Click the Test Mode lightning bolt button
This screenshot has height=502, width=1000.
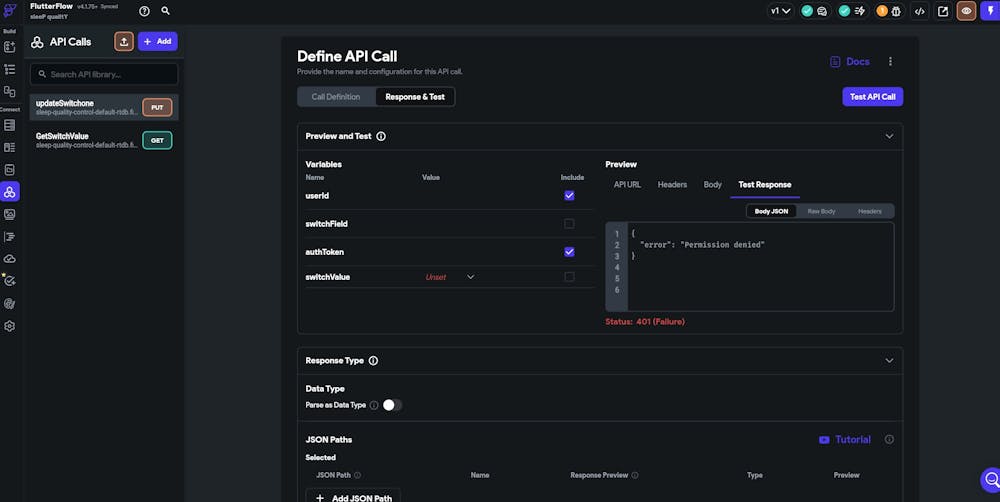tap(990, 11)
